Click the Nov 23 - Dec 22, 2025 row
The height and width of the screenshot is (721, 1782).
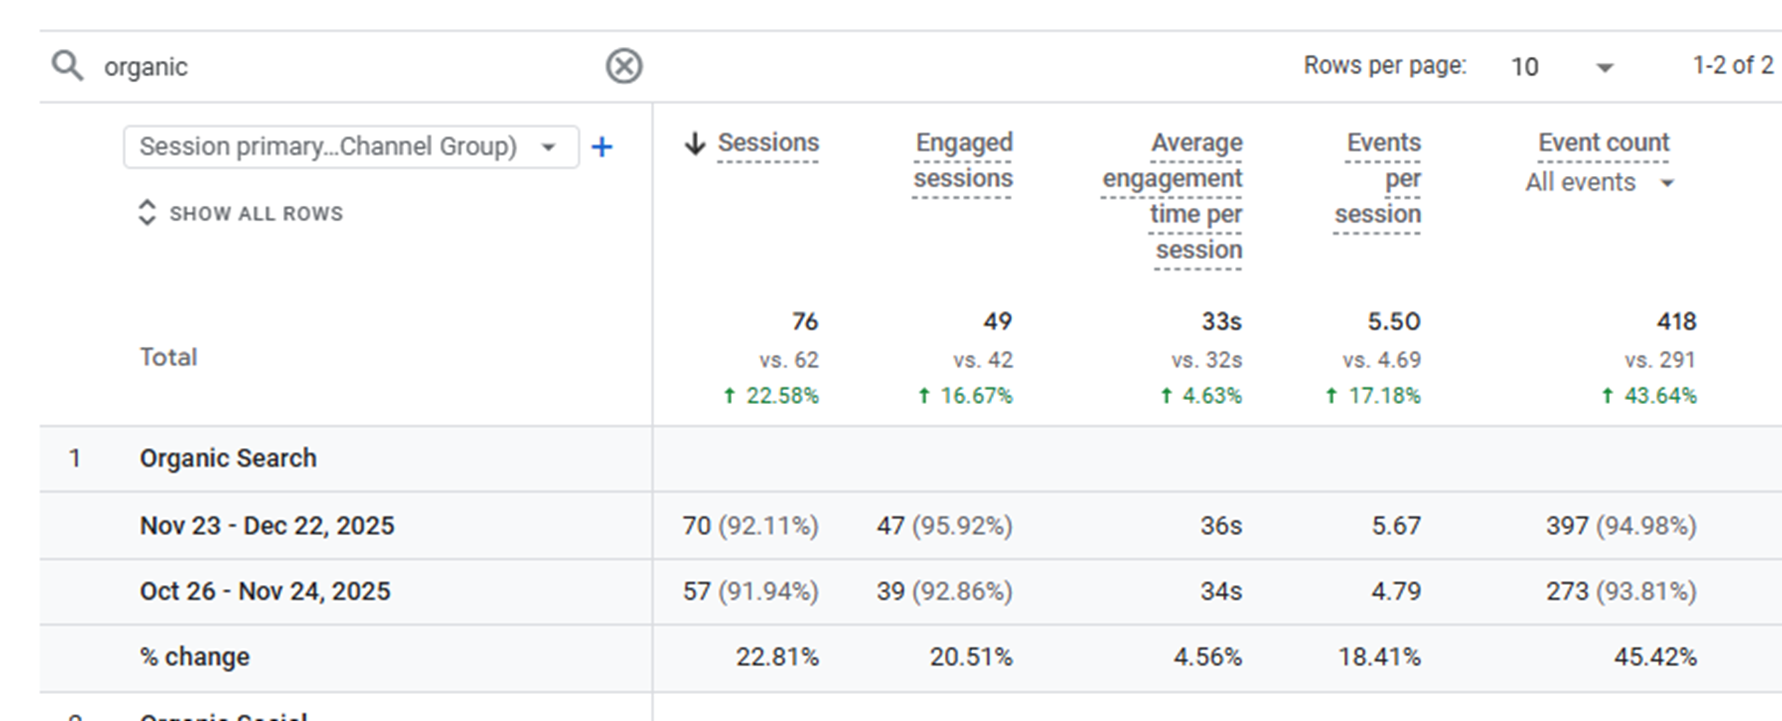click(x=267, y=526)
